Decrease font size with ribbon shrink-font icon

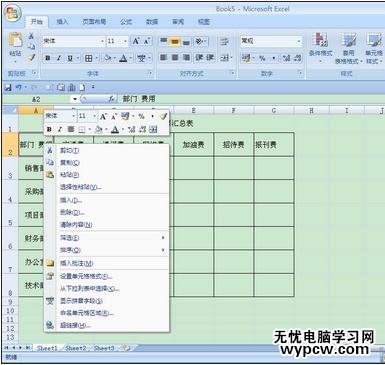146,41
